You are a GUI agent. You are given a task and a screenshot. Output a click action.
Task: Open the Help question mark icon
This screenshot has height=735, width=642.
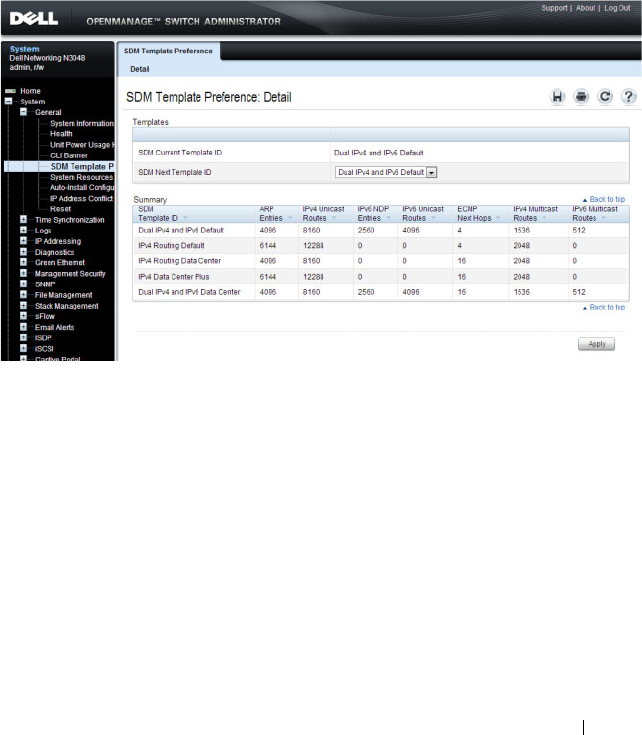(x=628, y=97)
